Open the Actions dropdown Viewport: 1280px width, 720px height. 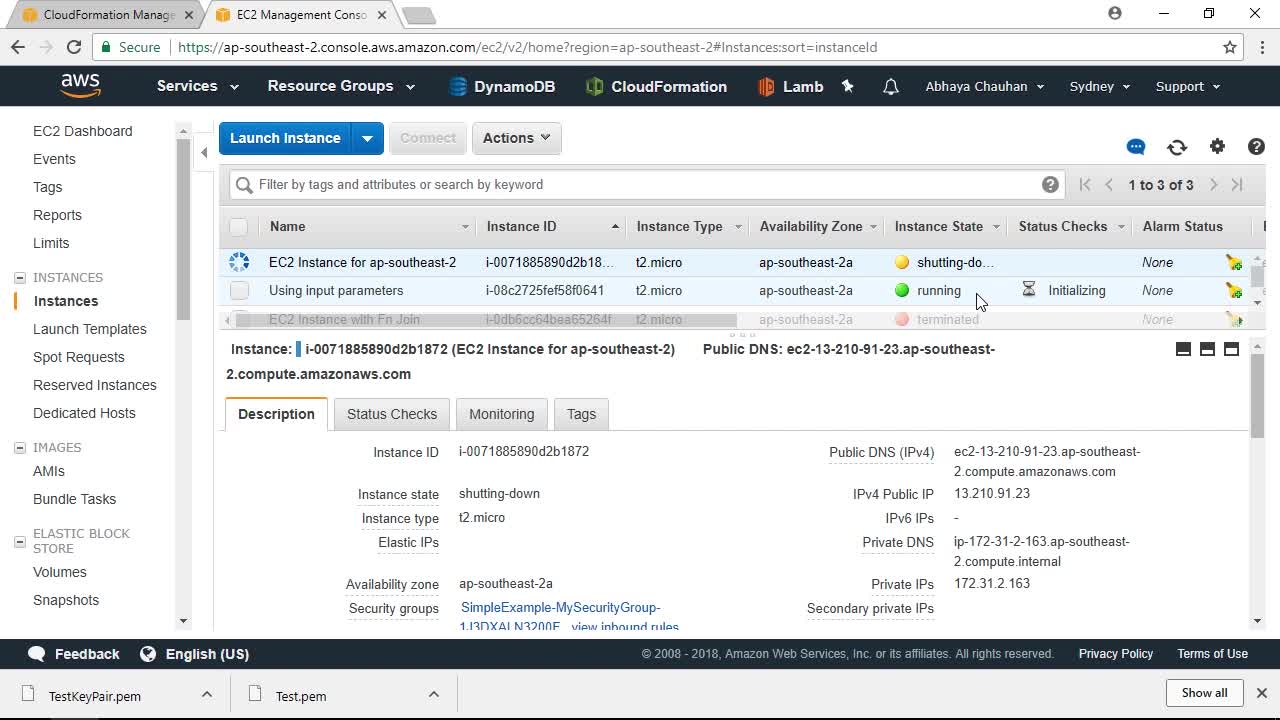(516, 138)
